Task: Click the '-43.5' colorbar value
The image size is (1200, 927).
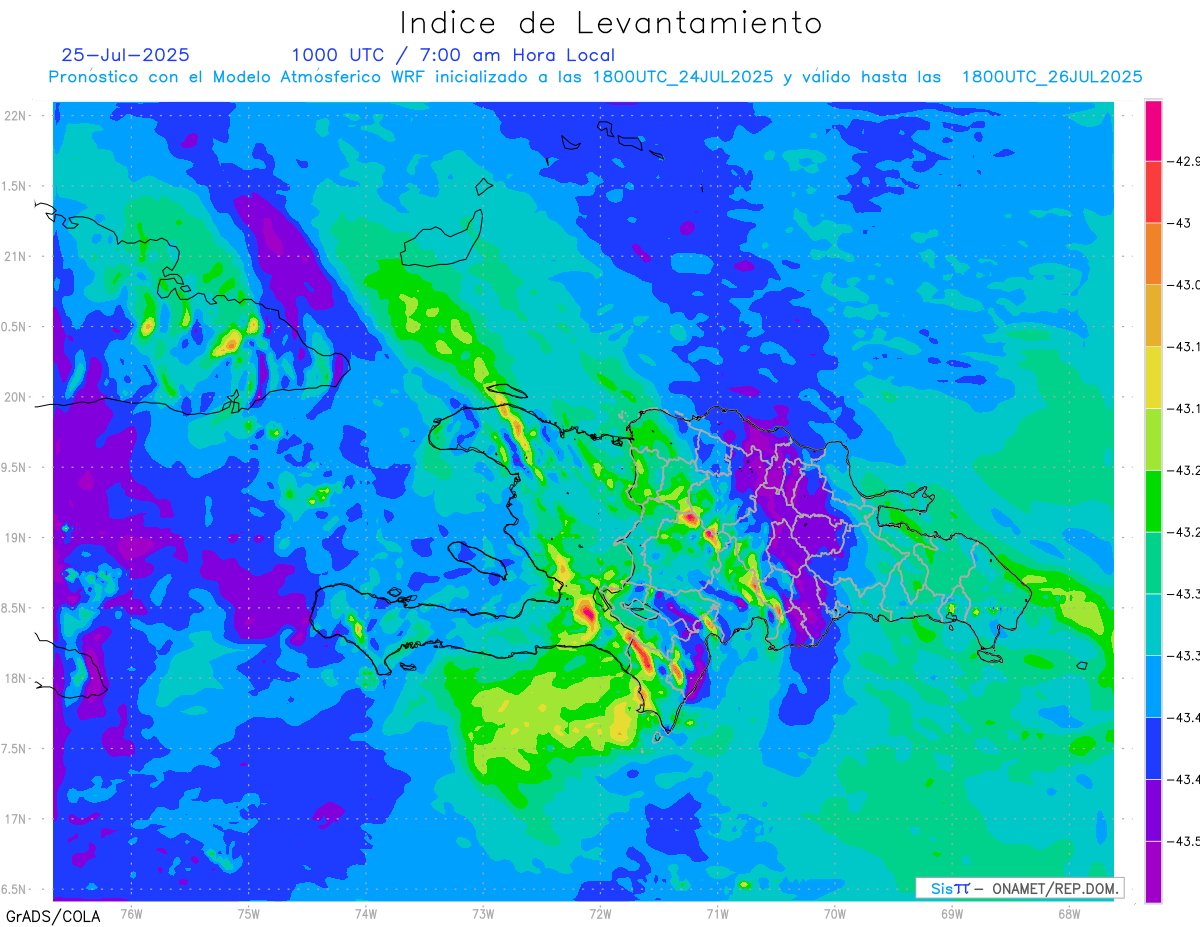Action: point(1184,841)
